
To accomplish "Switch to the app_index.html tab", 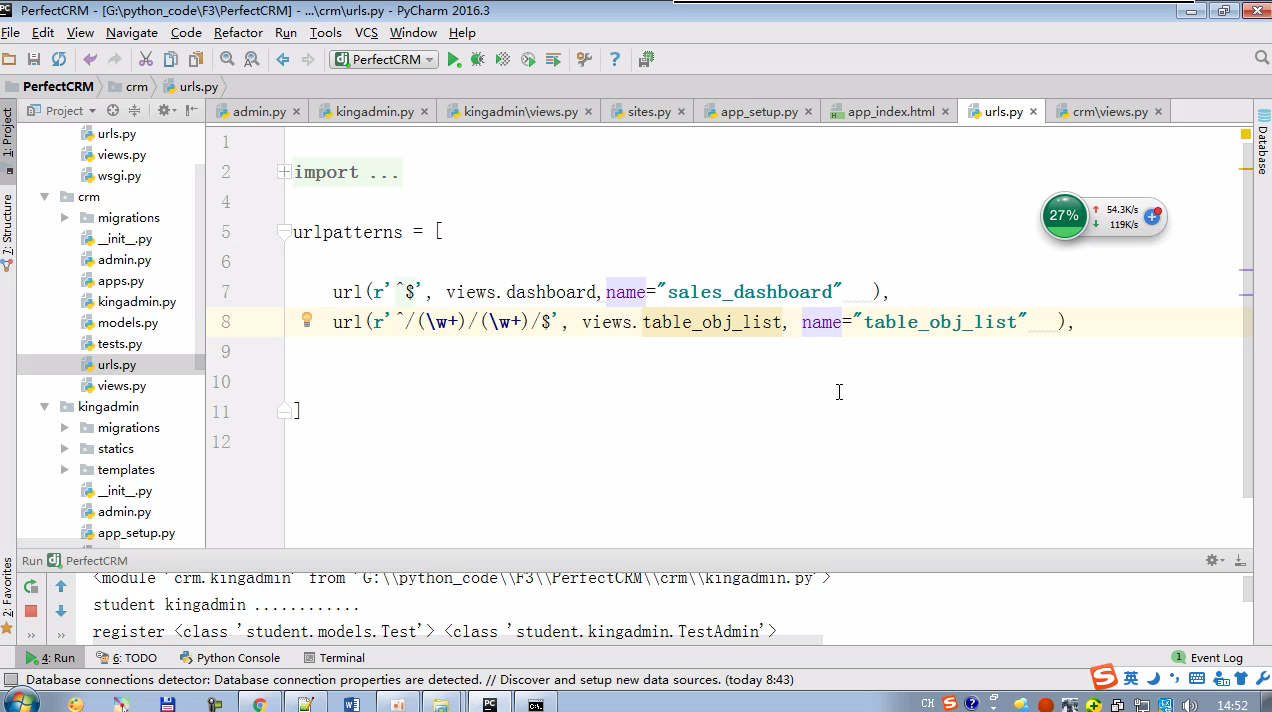I will click(x=889, y=112).
